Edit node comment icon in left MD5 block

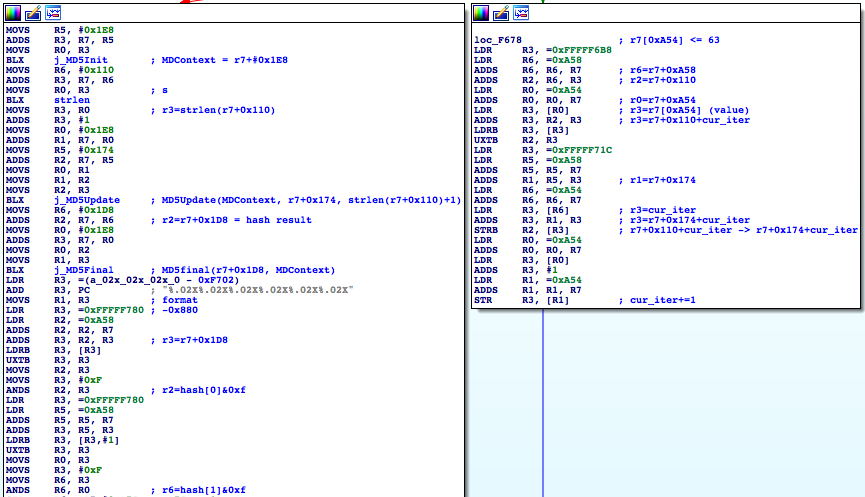point(33,13)
